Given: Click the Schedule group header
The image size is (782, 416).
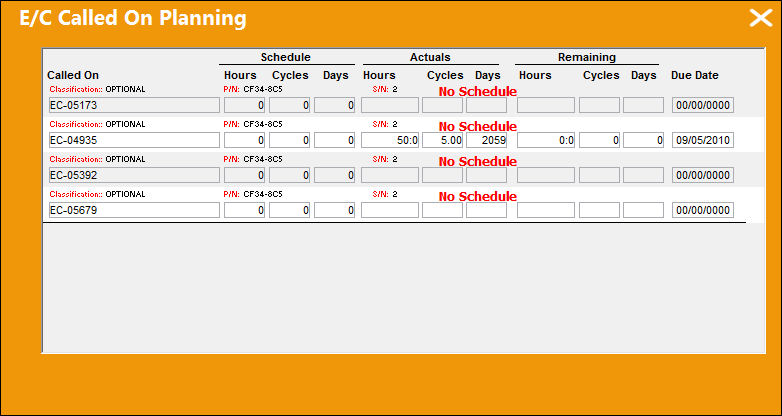Looking at the screenshot, I should [x=285, y=57].
